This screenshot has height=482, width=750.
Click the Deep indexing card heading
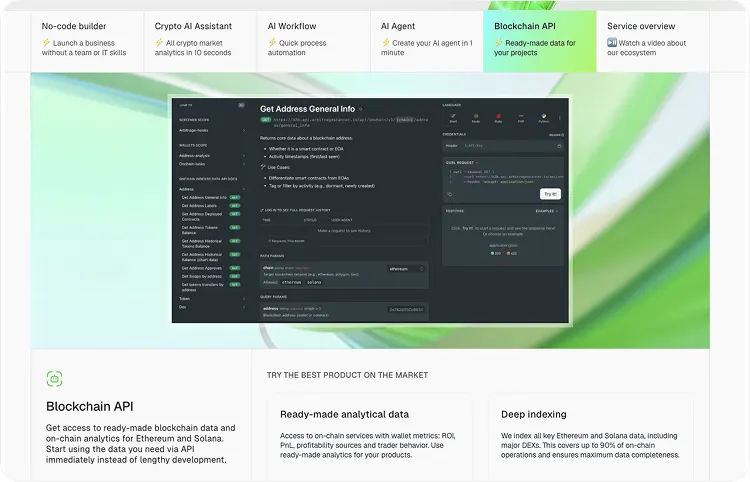[x=534, y=415]
